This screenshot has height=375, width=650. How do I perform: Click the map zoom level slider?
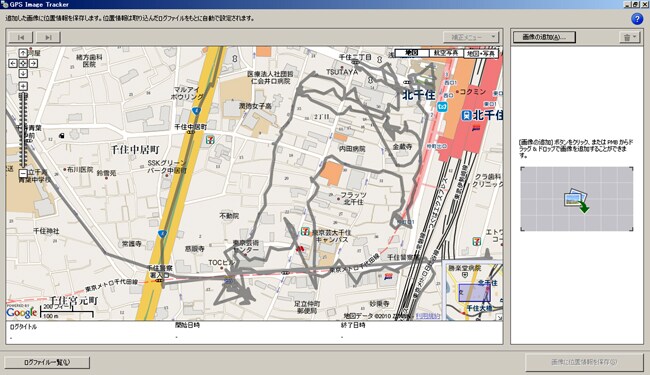23,130
